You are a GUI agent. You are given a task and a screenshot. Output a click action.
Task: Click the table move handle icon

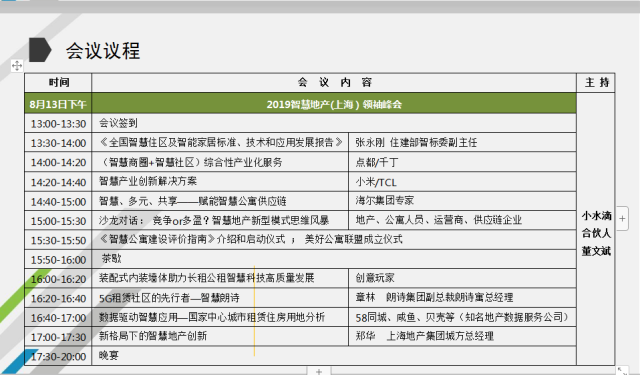17,65
